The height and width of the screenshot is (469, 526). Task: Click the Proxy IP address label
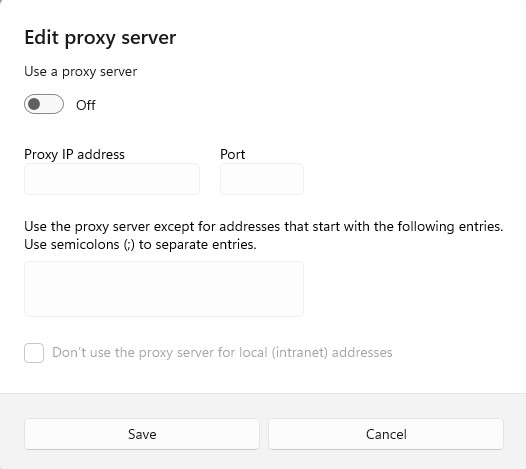point(74,154)
